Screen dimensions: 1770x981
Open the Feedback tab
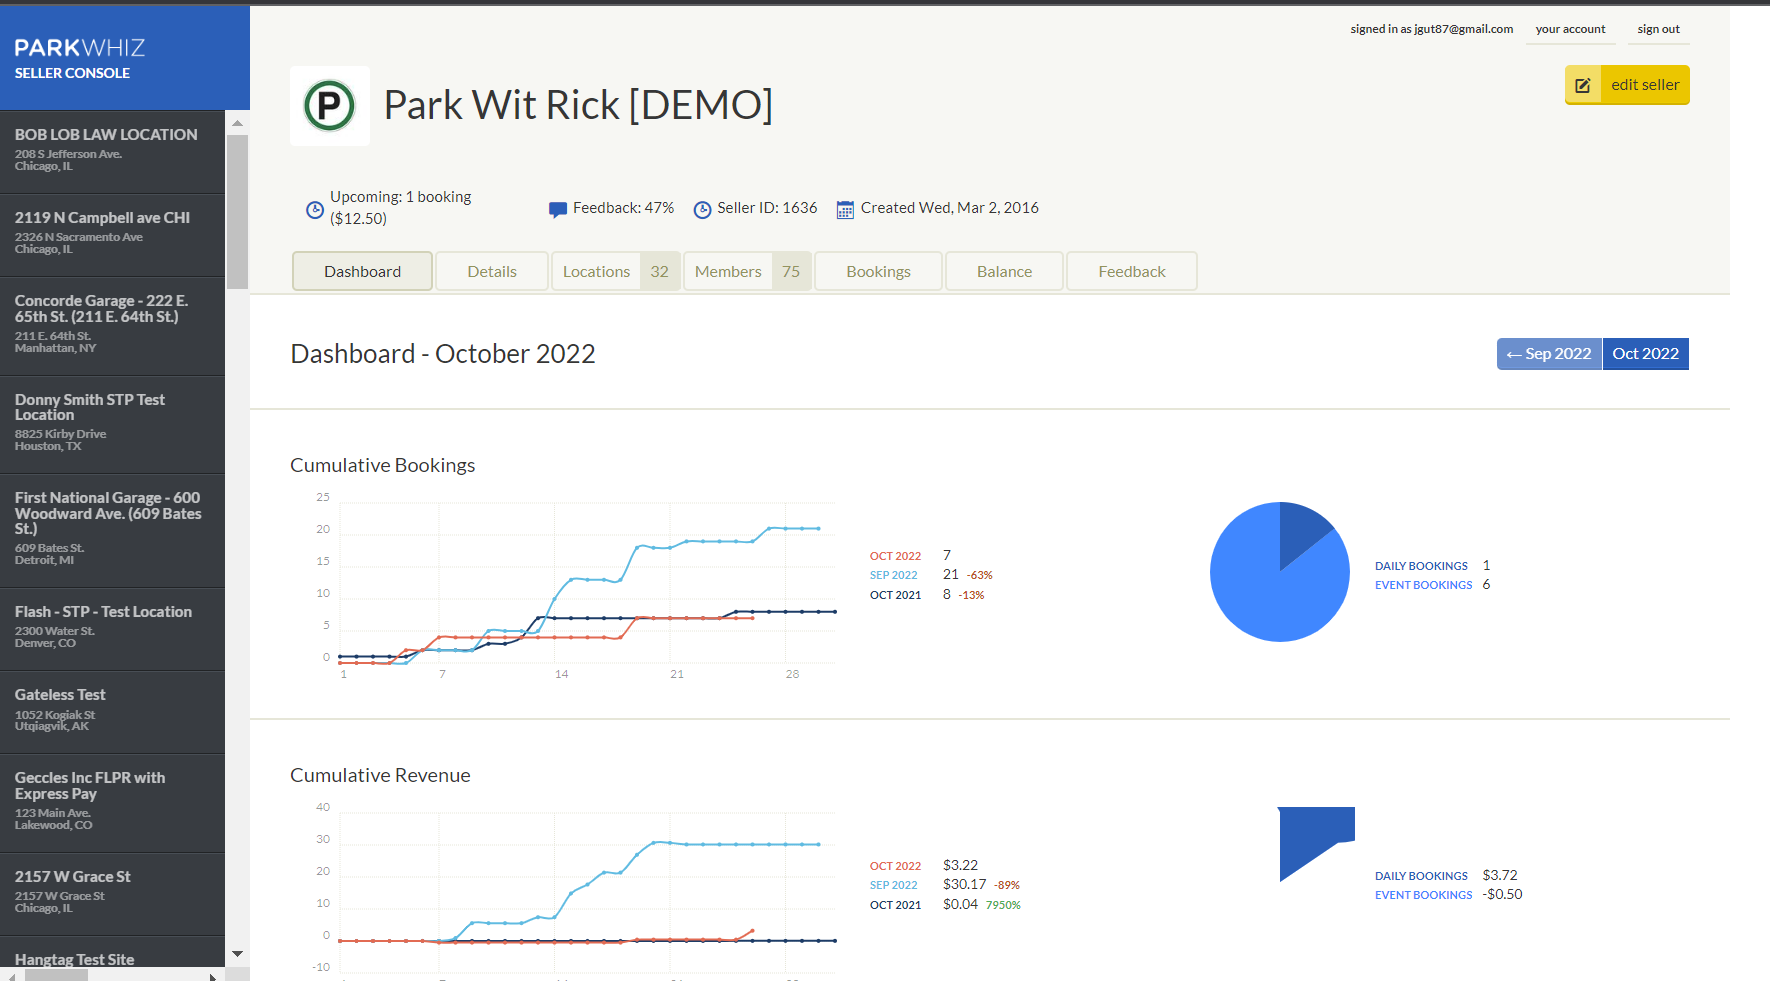click(1132, 271)
